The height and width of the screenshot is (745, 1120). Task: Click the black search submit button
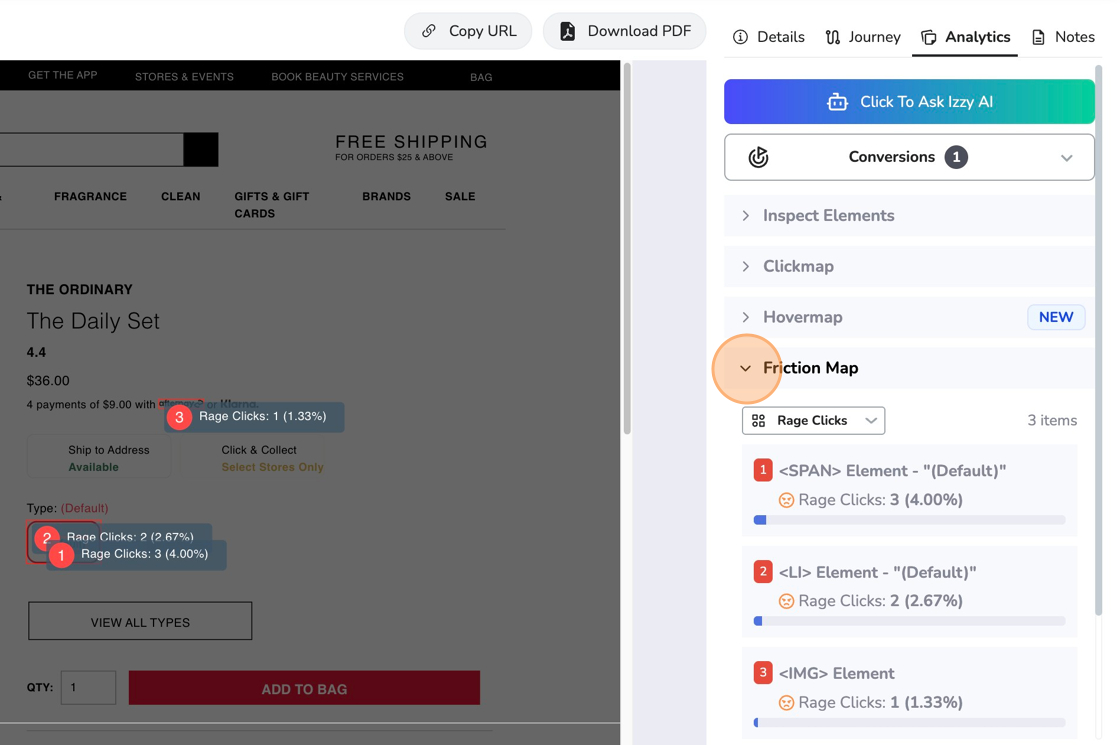pyautogui.click(x=201, y=149)
